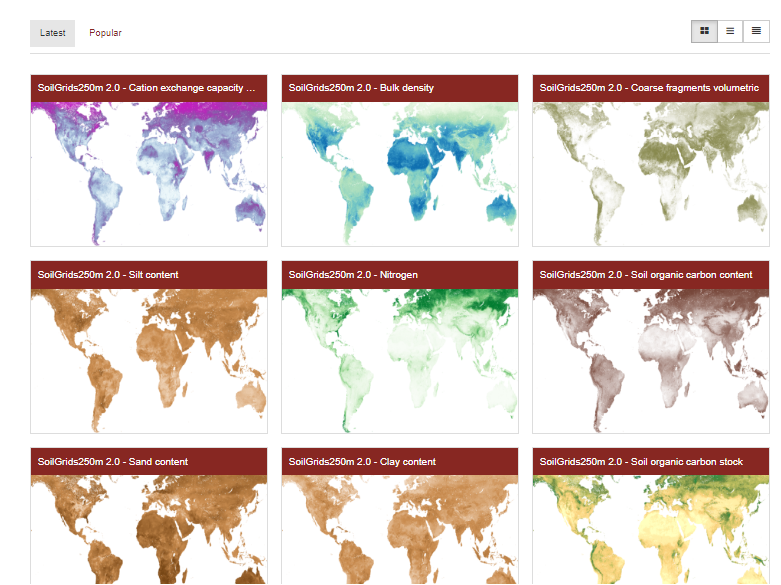The width and height of the screenshot is (781, 585).
Task: Click the Clay content title
Action: [362, 462]
